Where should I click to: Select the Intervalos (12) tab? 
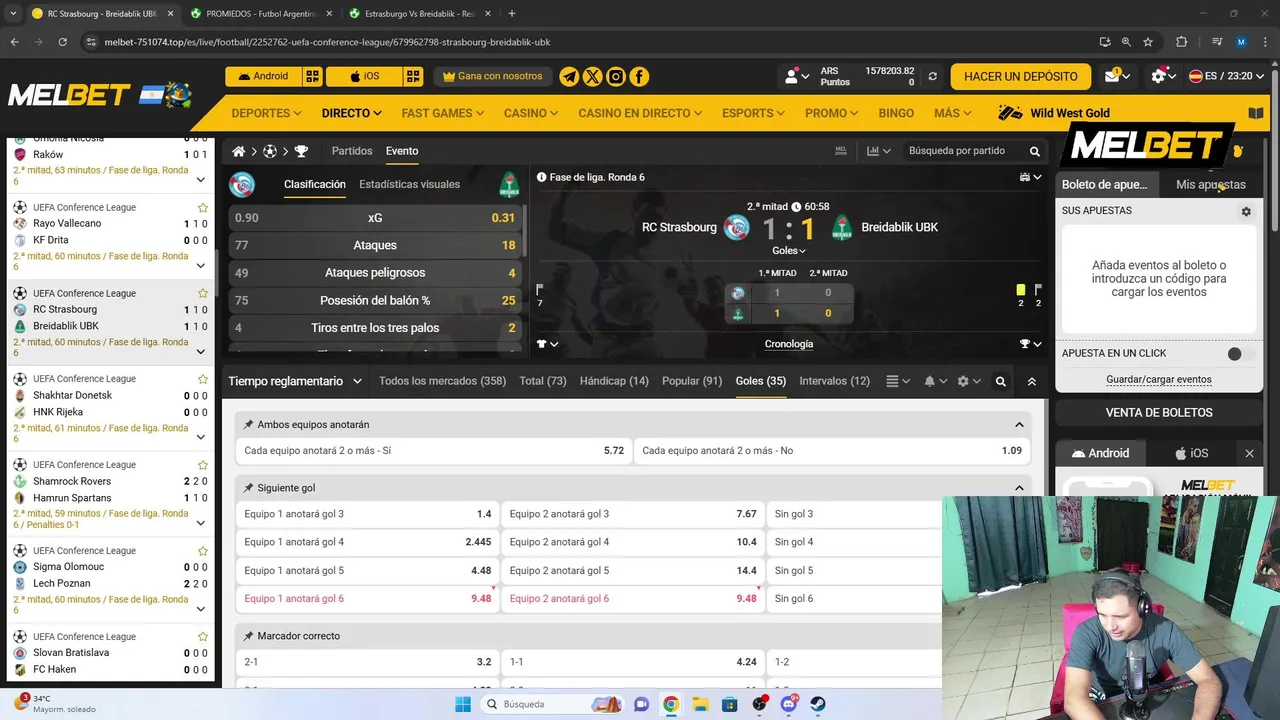tap(834, 381)
